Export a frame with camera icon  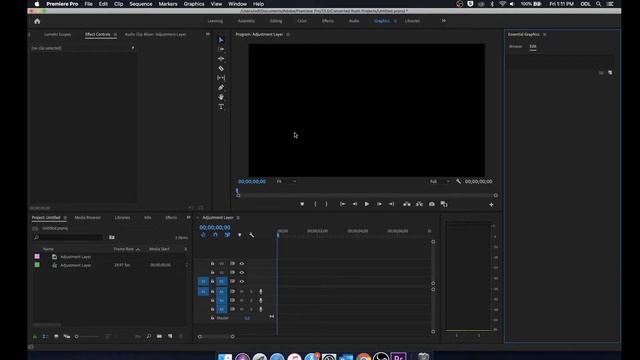431,204
